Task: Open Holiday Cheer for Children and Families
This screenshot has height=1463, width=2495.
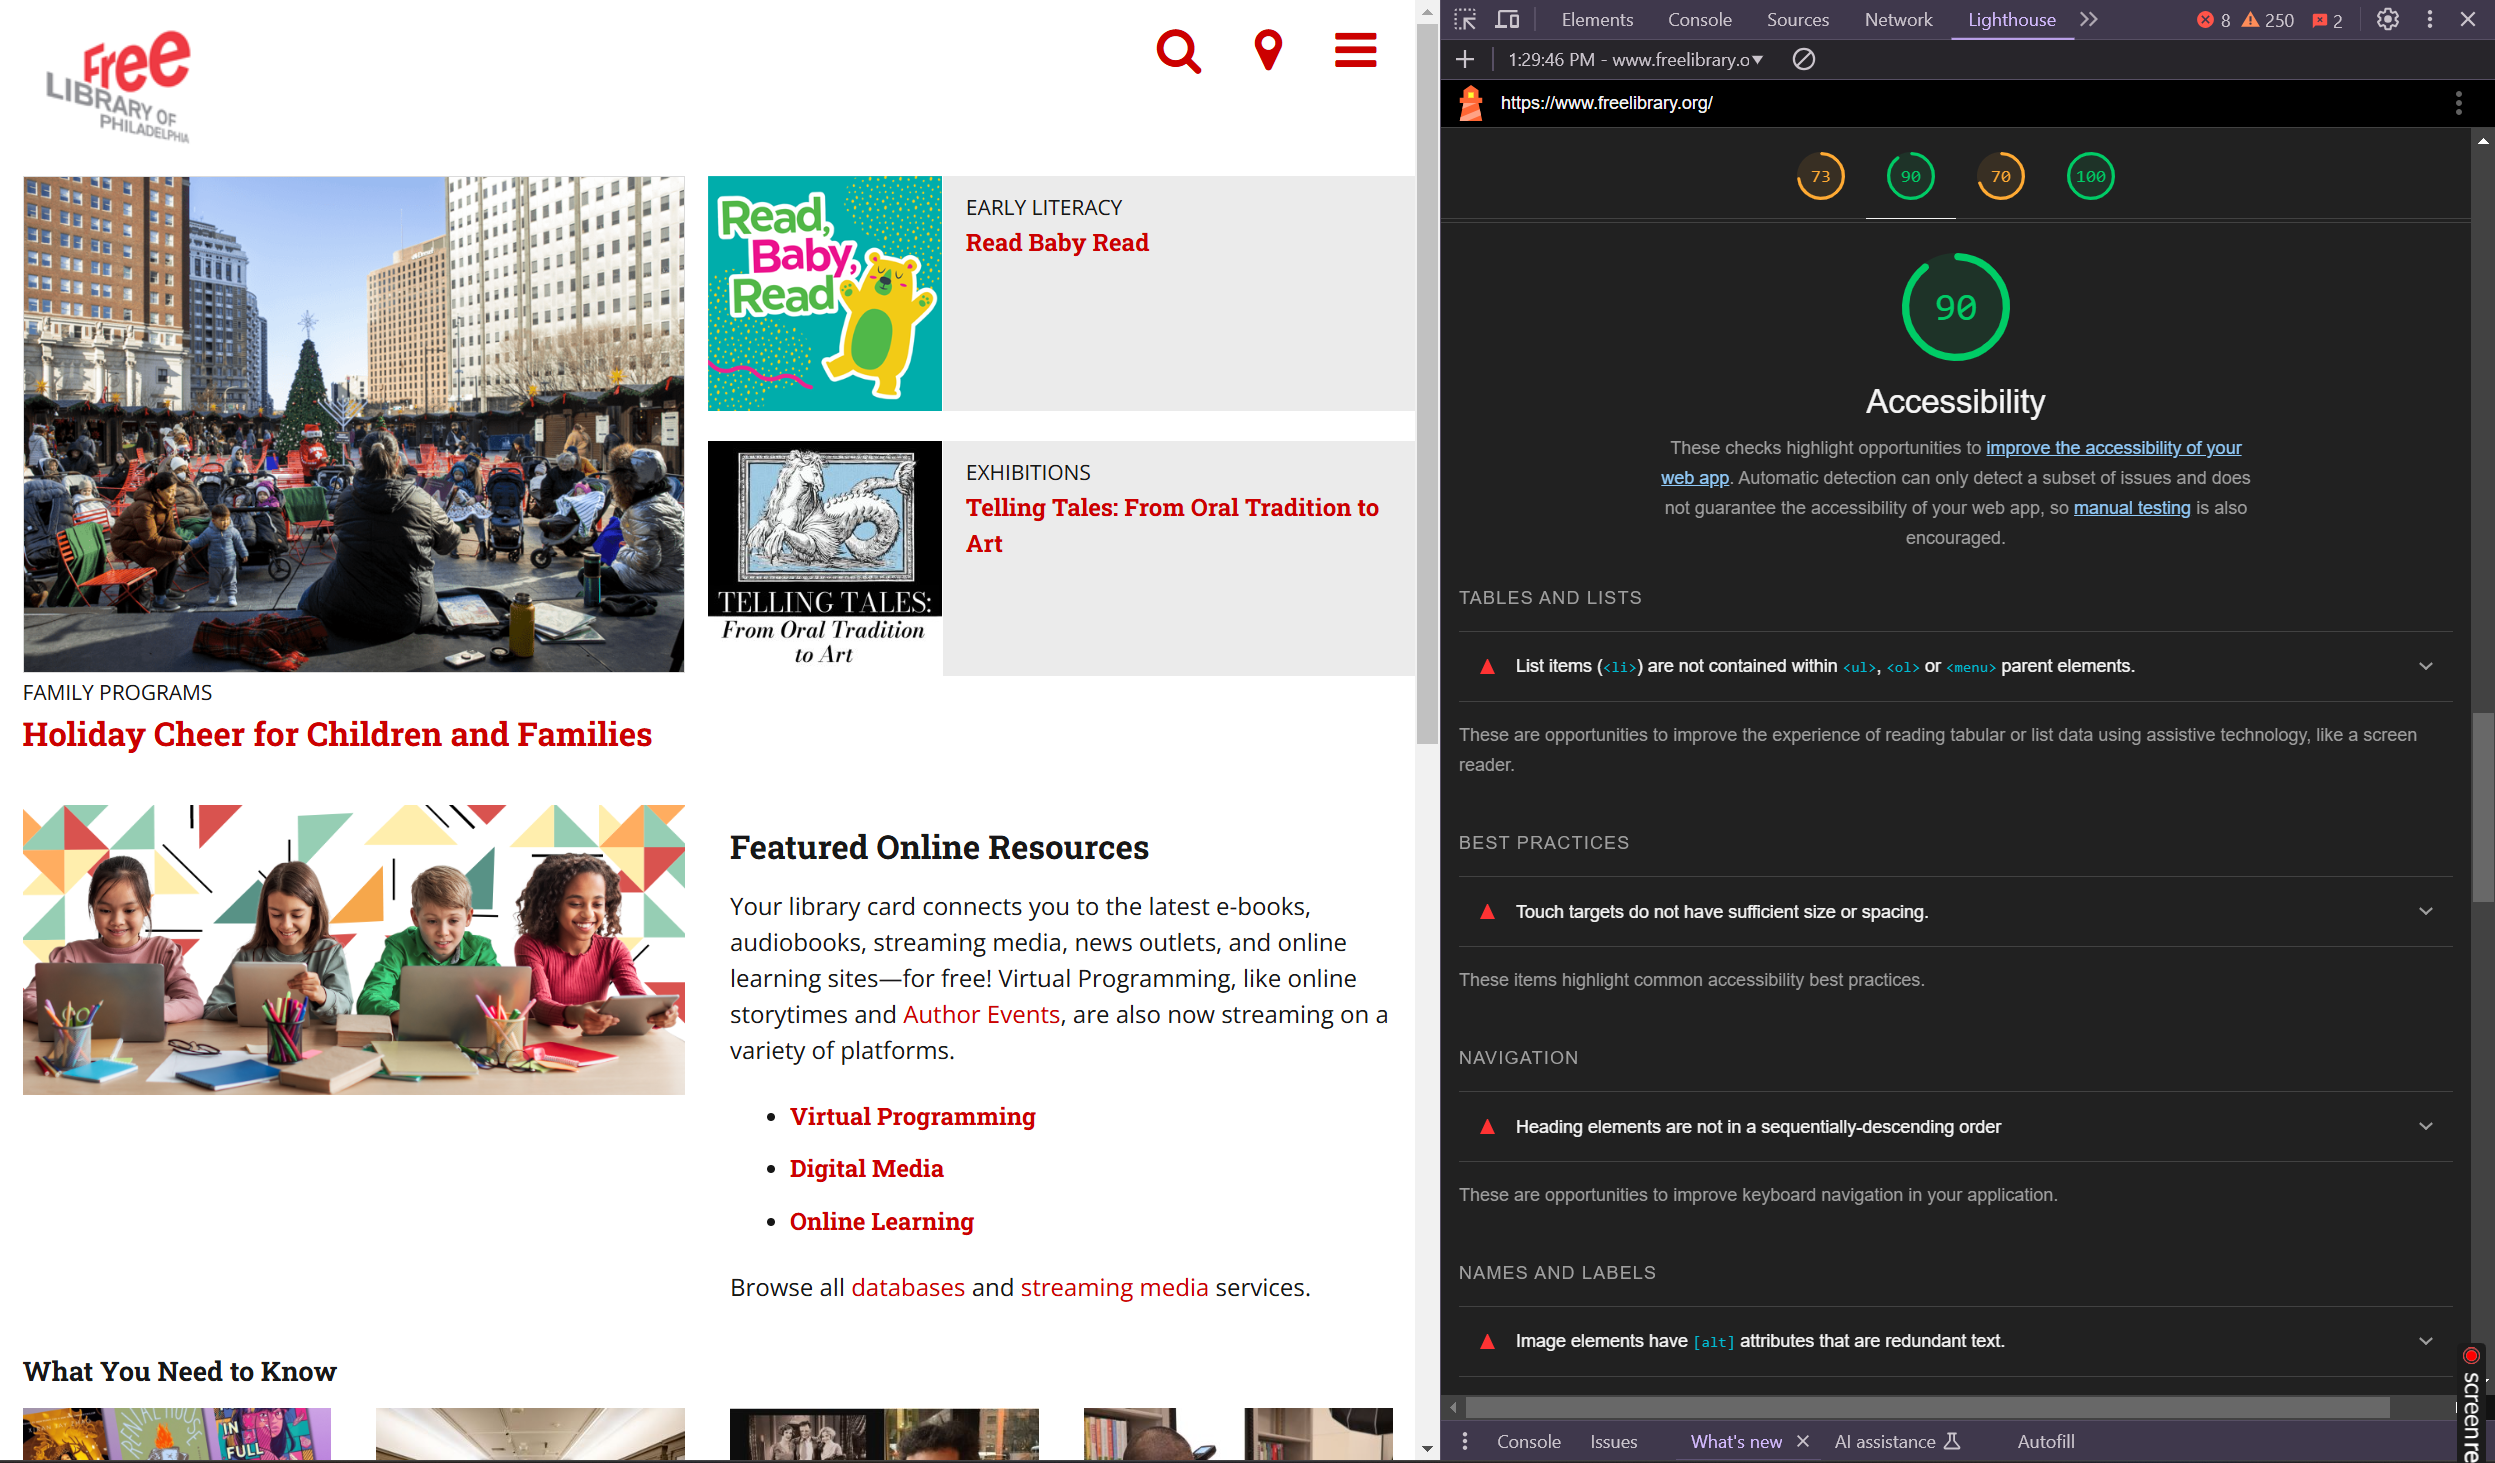Action: pyautogui.click(x=337, y=735)
